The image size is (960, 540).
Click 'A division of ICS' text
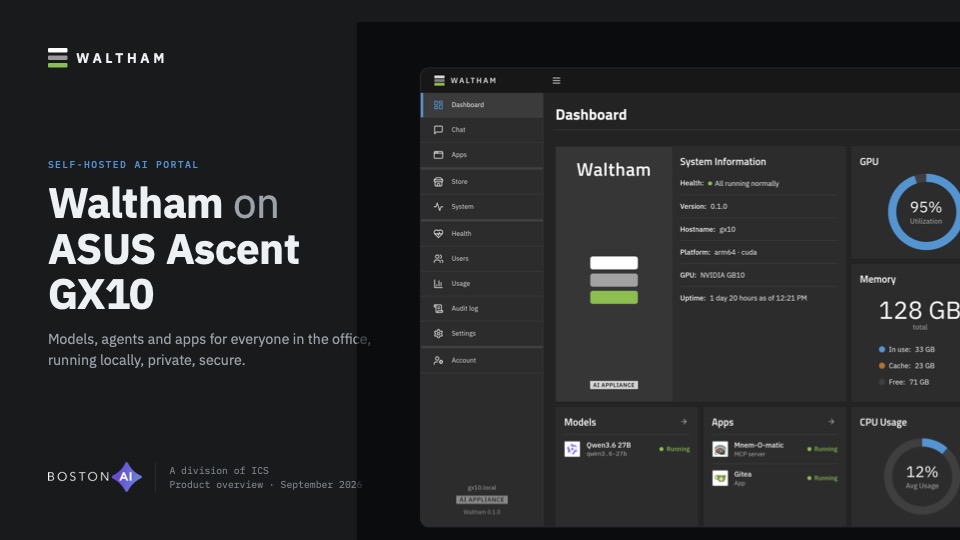click(219, 470)
